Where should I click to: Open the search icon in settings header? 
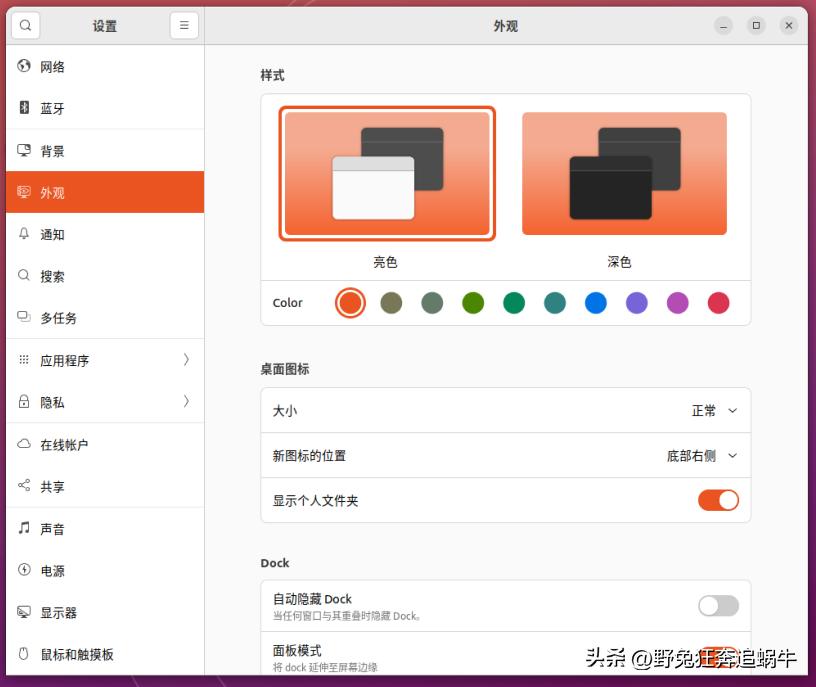[24, 25]
